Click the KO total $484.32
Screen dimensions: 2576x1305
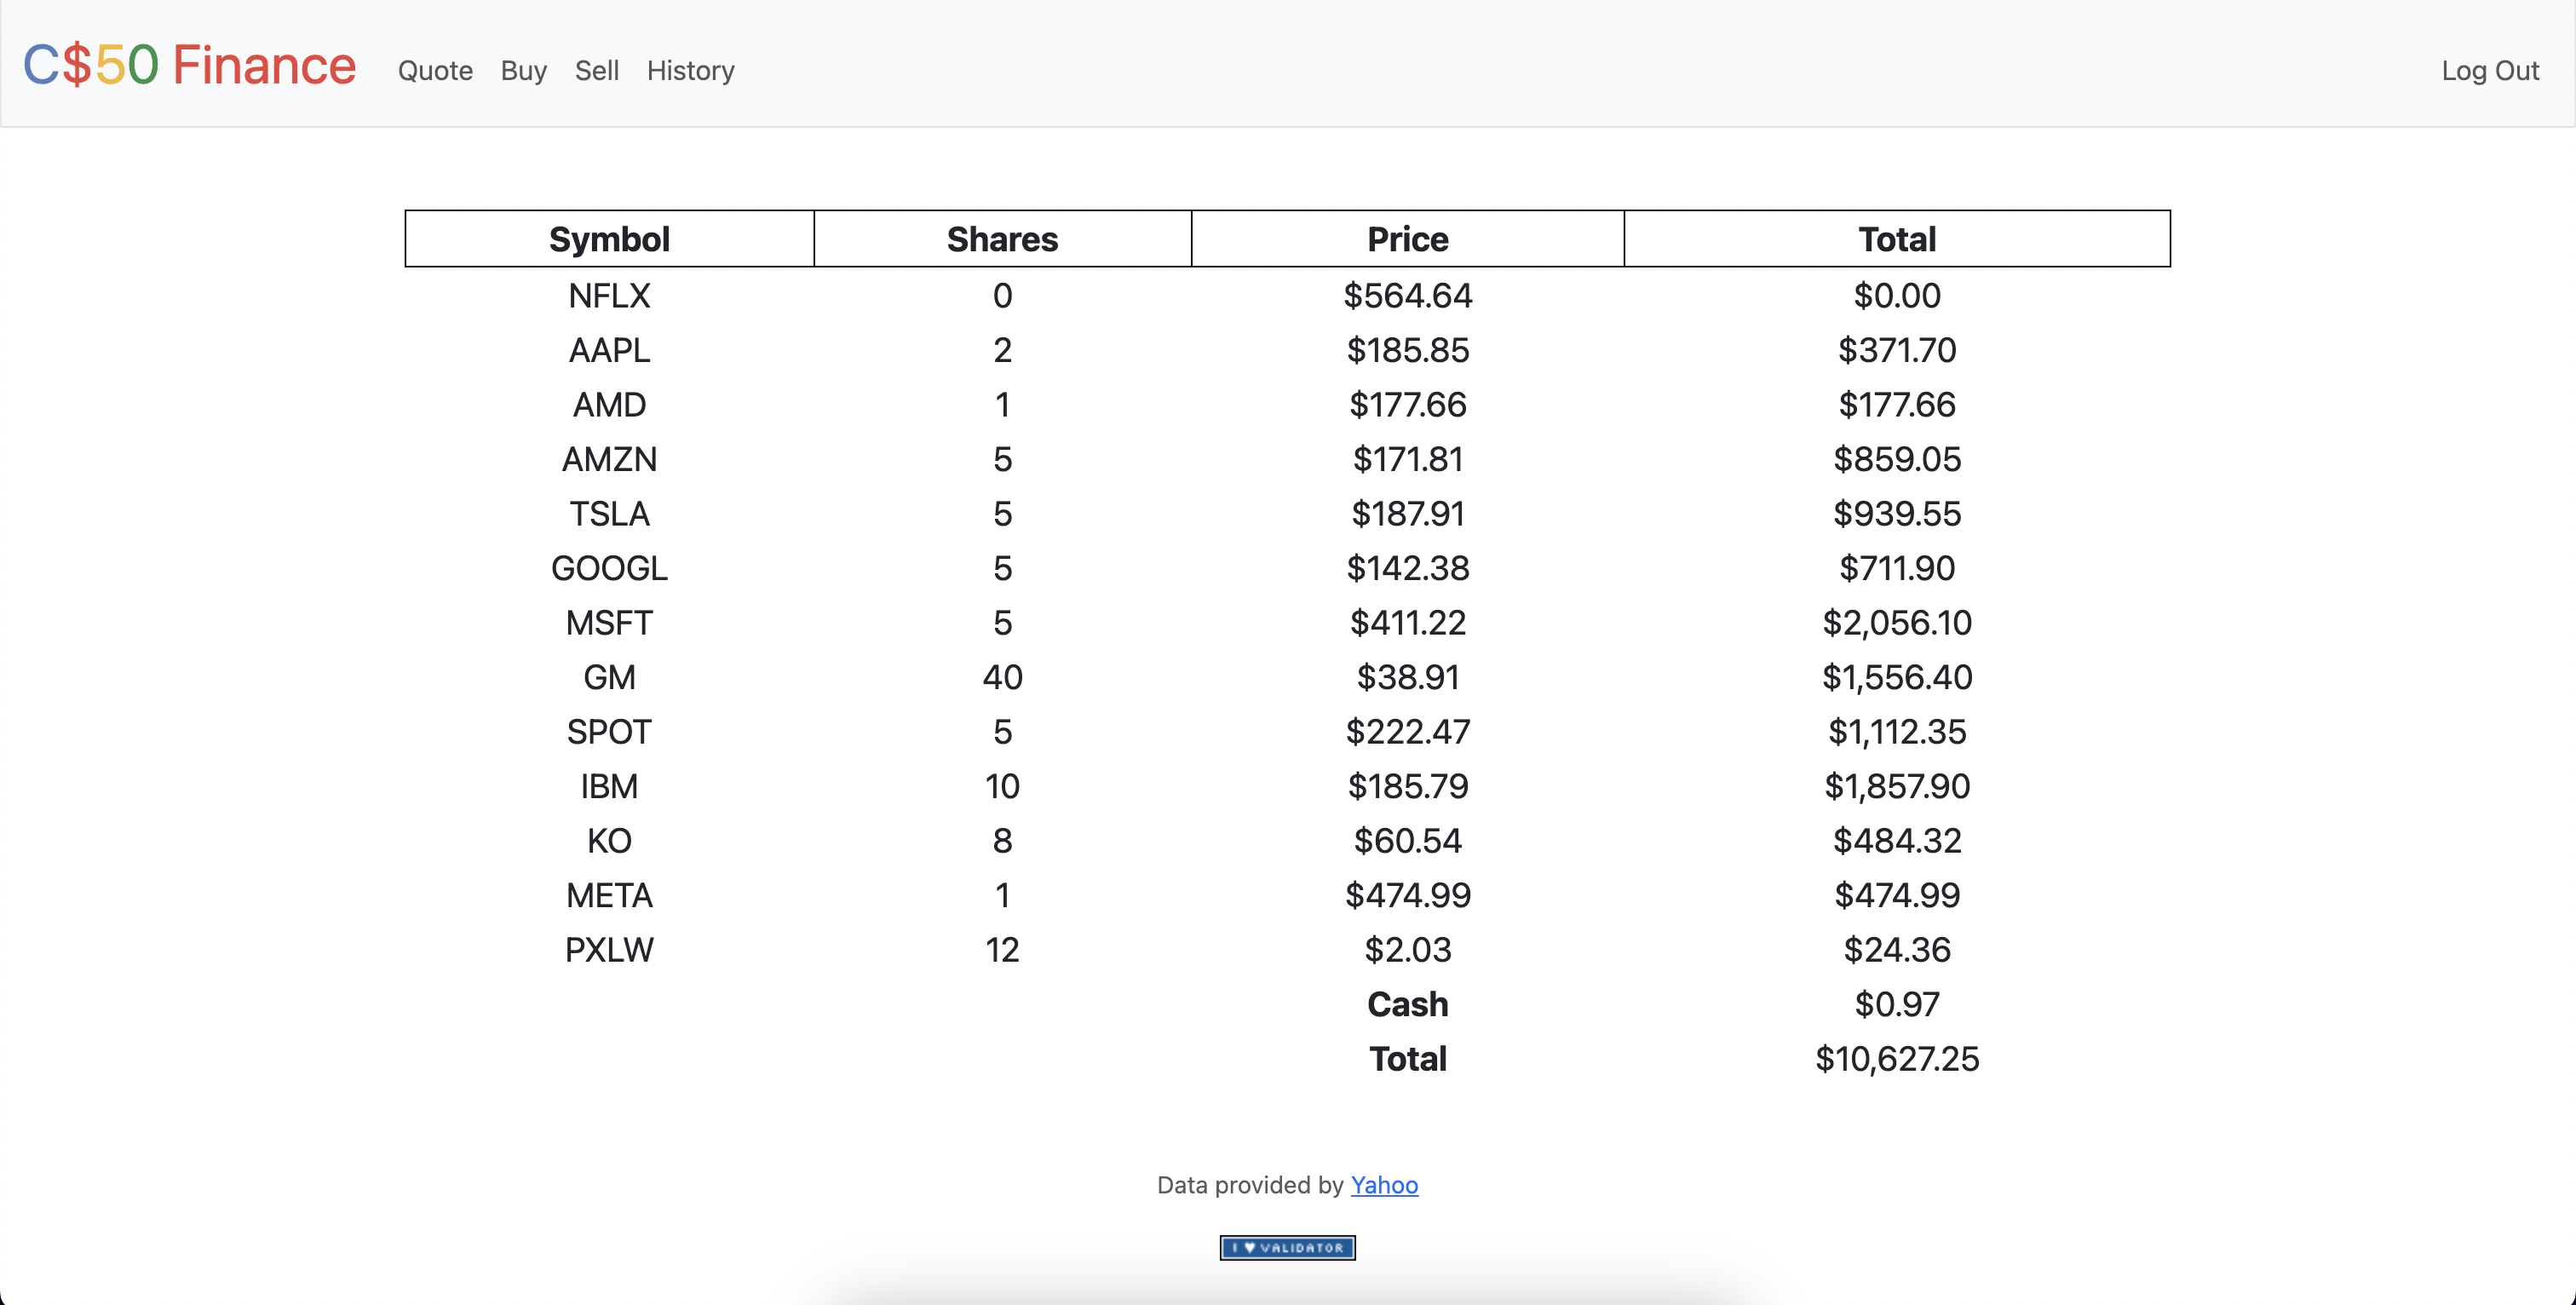click(1896, 840)
